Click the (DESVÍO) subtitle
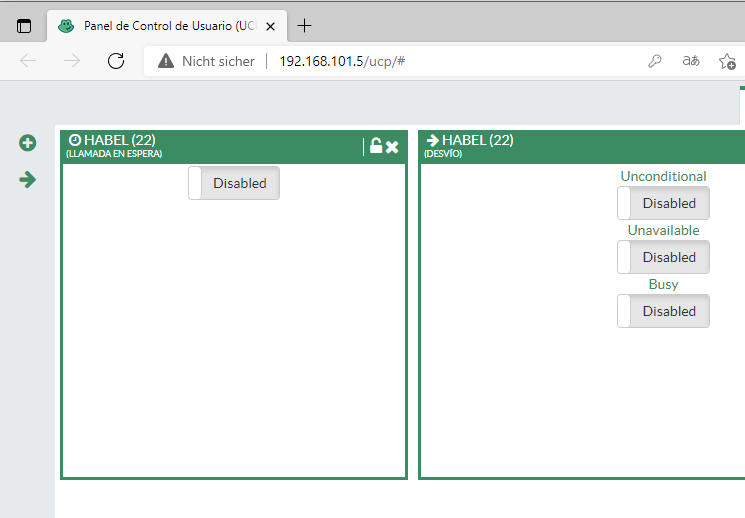The height and width of the screenshot is (518, 745). (443, 154)
